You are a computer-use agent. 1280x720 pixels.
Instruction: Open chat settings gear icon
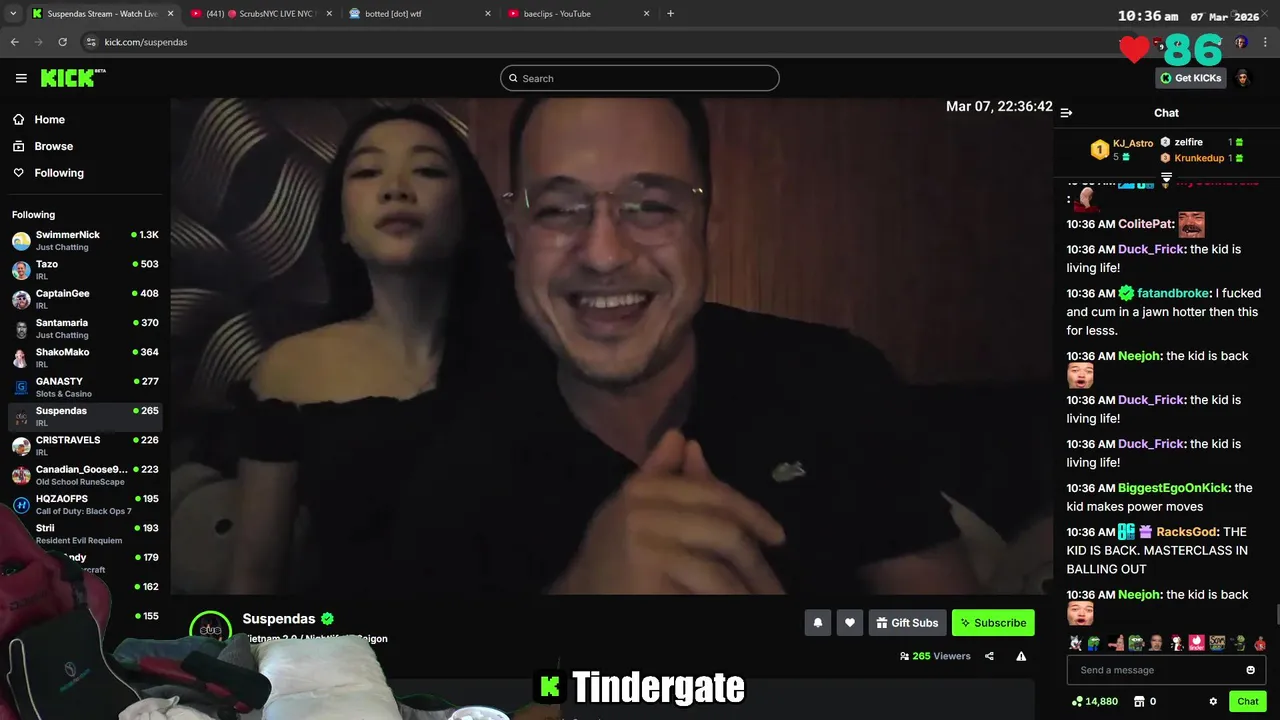(1213, 701)
